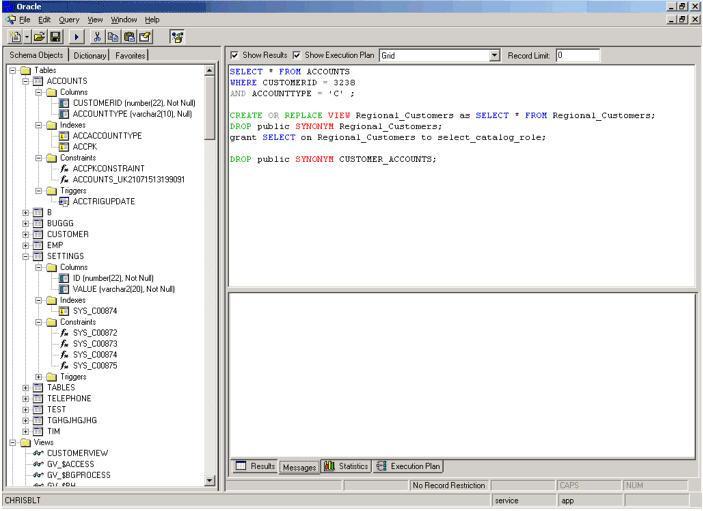The height and width of the screenshot is (511, 703).
Task: Click the Oracle application icon left of File
Action: 11,20
